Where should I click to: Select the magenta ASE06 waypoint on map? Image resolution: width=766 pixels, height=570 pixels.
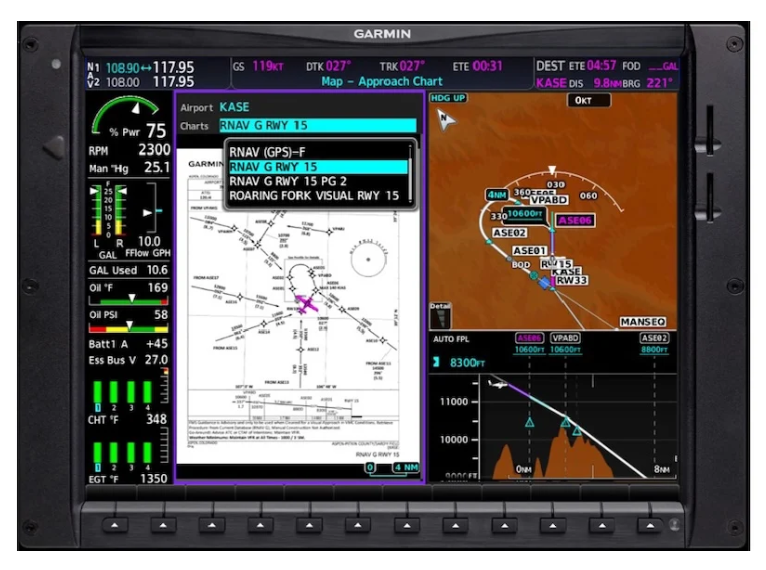point(575,220)
